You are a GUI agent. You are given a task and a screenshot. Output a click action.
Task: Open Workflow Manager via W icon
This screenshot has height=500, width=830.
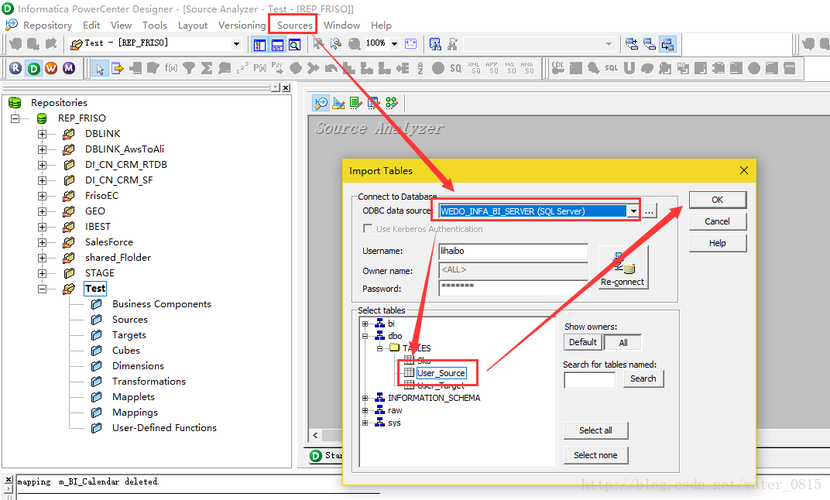tap(51, 68)
